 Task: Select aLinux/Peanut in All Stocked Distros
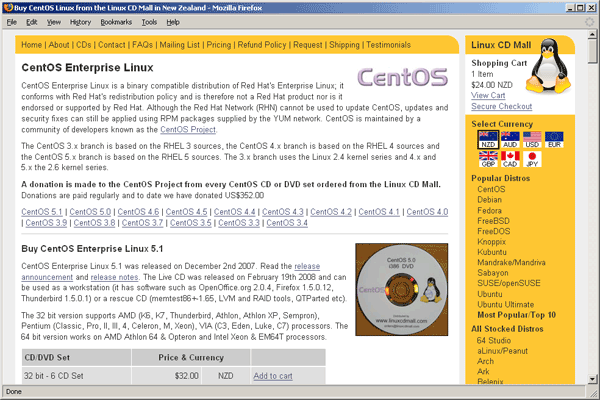click(502, 351)
